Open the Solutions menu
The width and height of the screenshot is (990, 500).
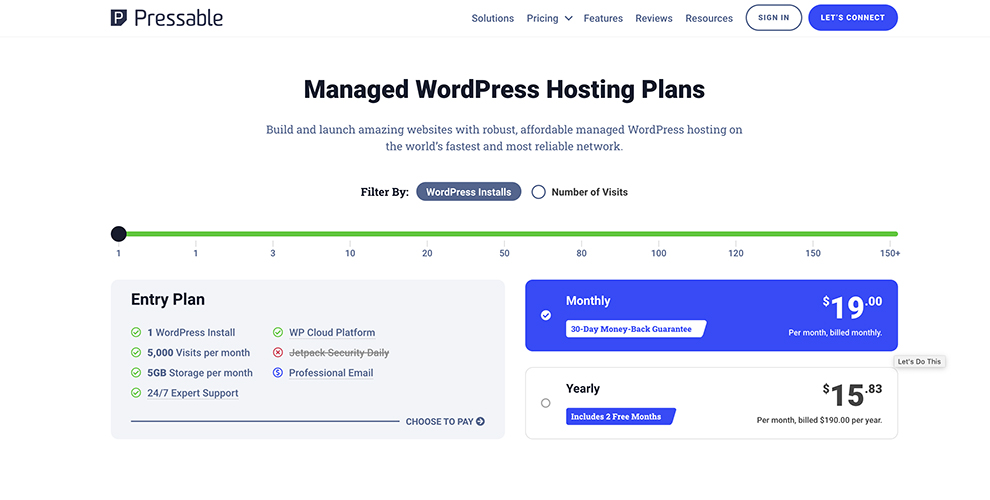(x=492, y=18)
